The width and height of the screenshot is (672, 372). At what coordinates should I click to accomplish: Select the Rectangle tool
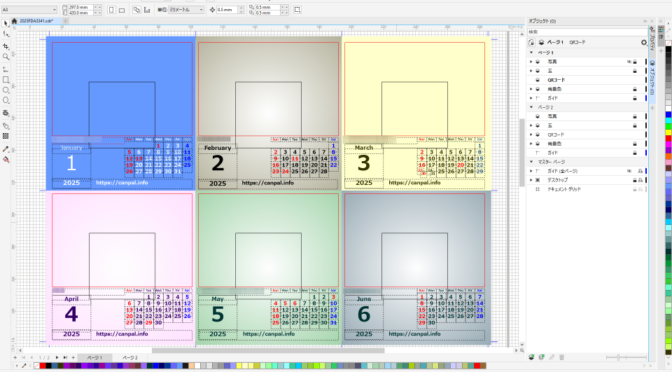tap(6, 80)
